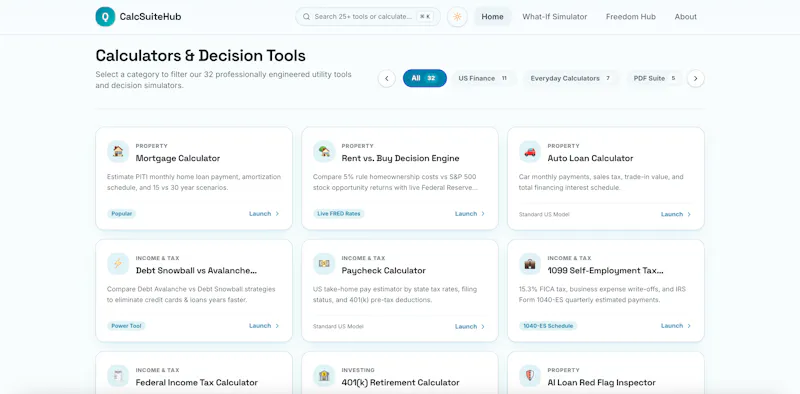The height and width of the screenshot is (394, 800).
Task: Click the 1099 Self-Employment briefcase icon
Action: (x=530, y=264)
